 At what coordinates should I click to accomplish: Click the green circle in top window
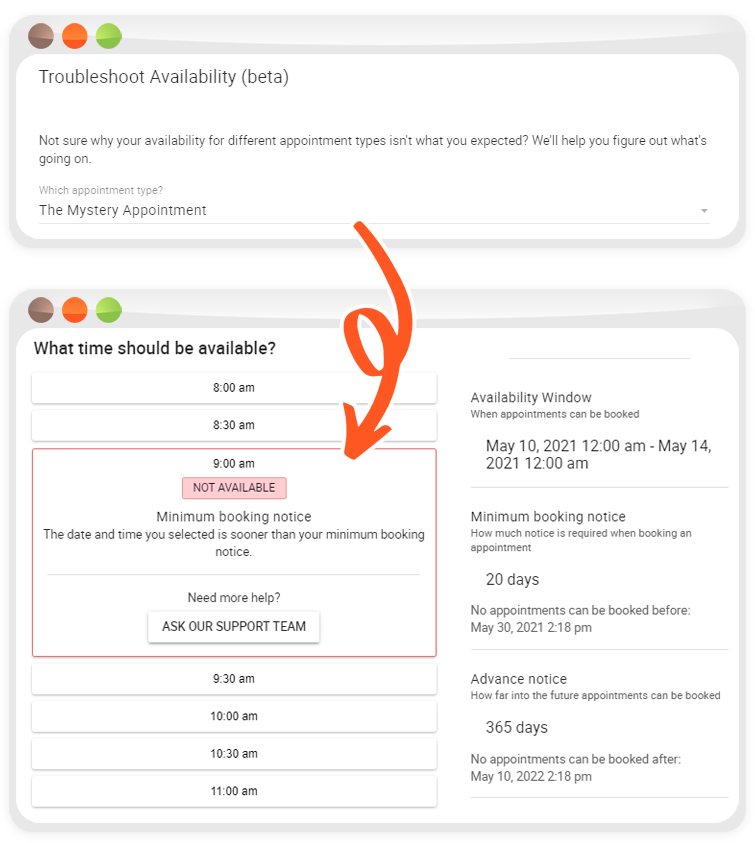coord(109,36)
